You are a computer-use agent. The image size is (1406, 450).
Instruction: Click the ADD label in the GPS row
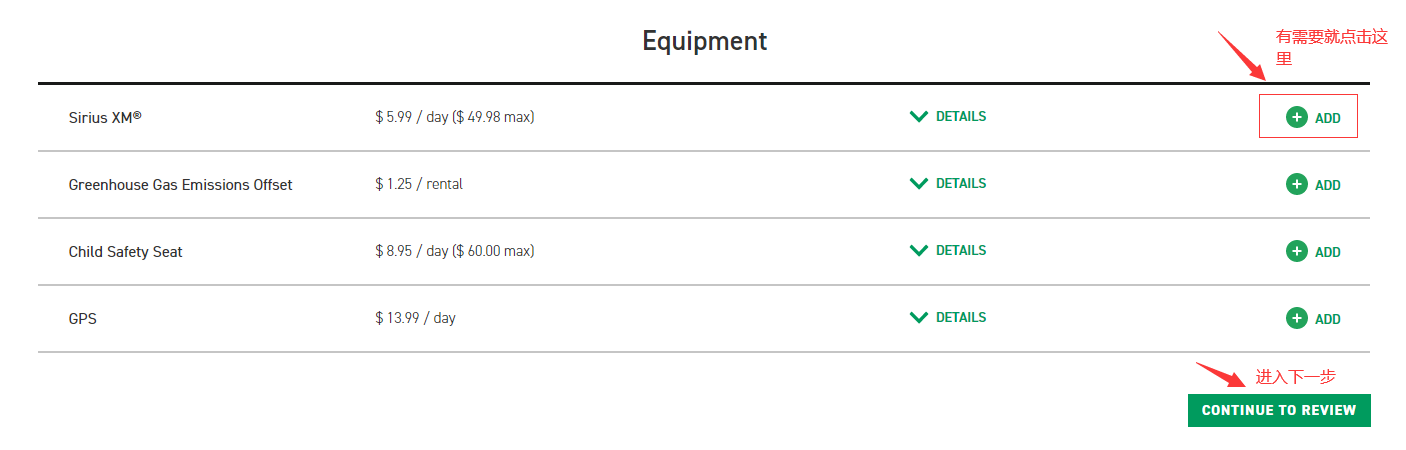(x=1327, y=319)
